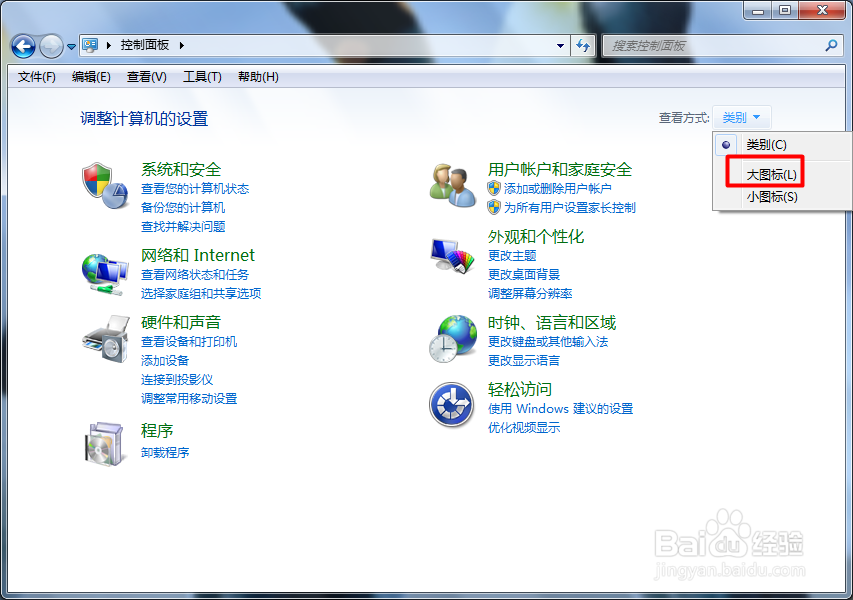Open 时钟、语言和区域 category
This screenshot has height=600, width=853.
click(x=552, y=323)
